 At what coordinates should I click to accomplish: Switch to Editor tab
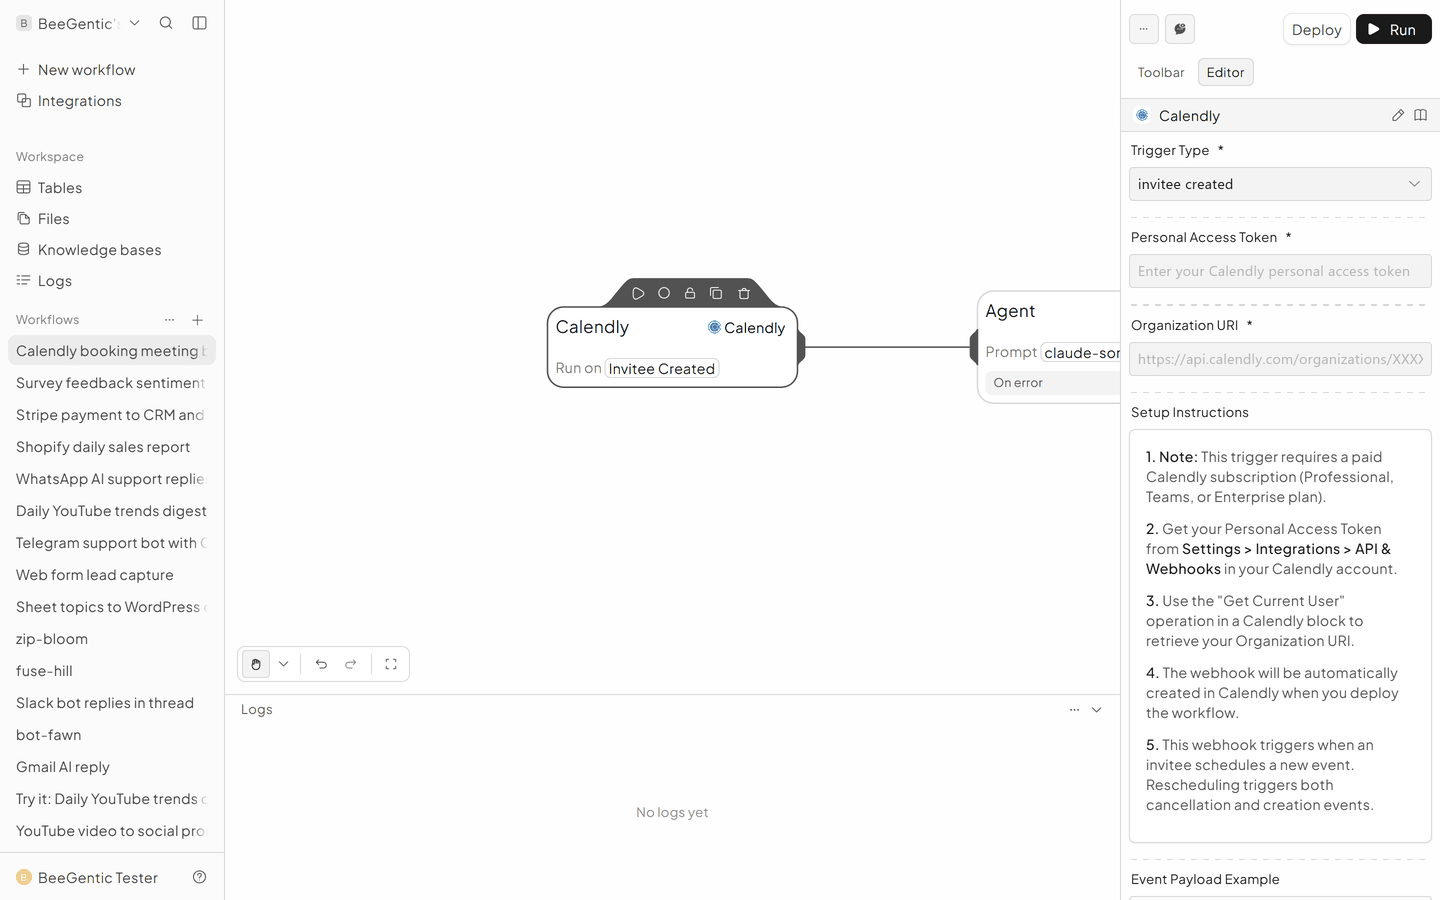1225,72
